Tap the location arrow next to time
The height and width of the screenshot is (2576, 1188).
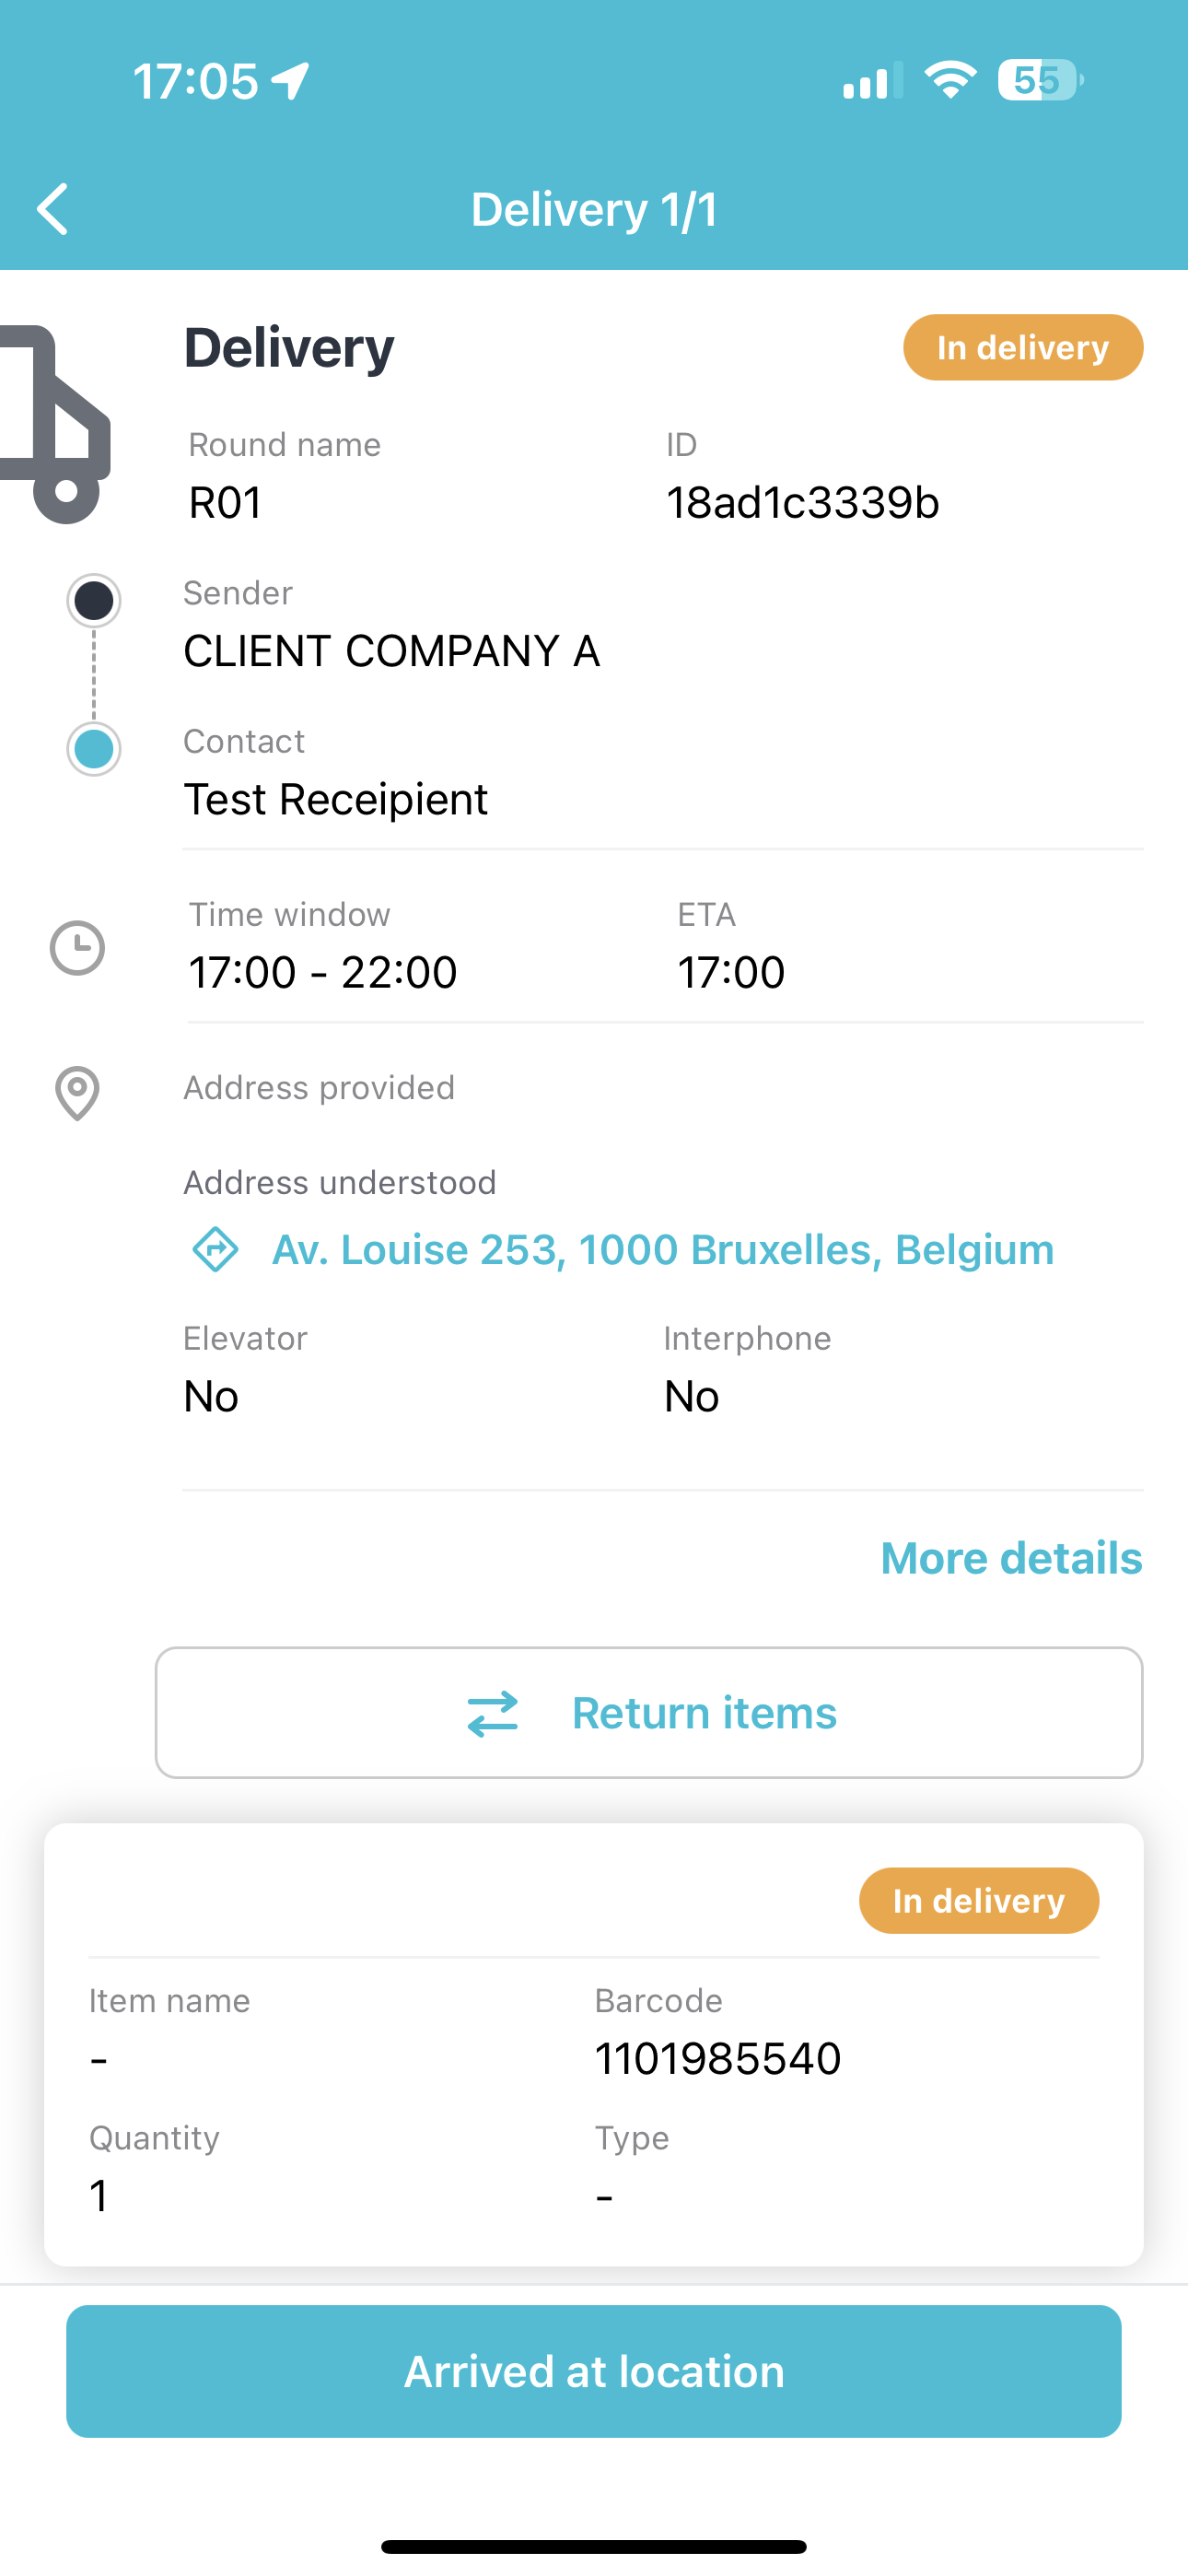[291, 81]
